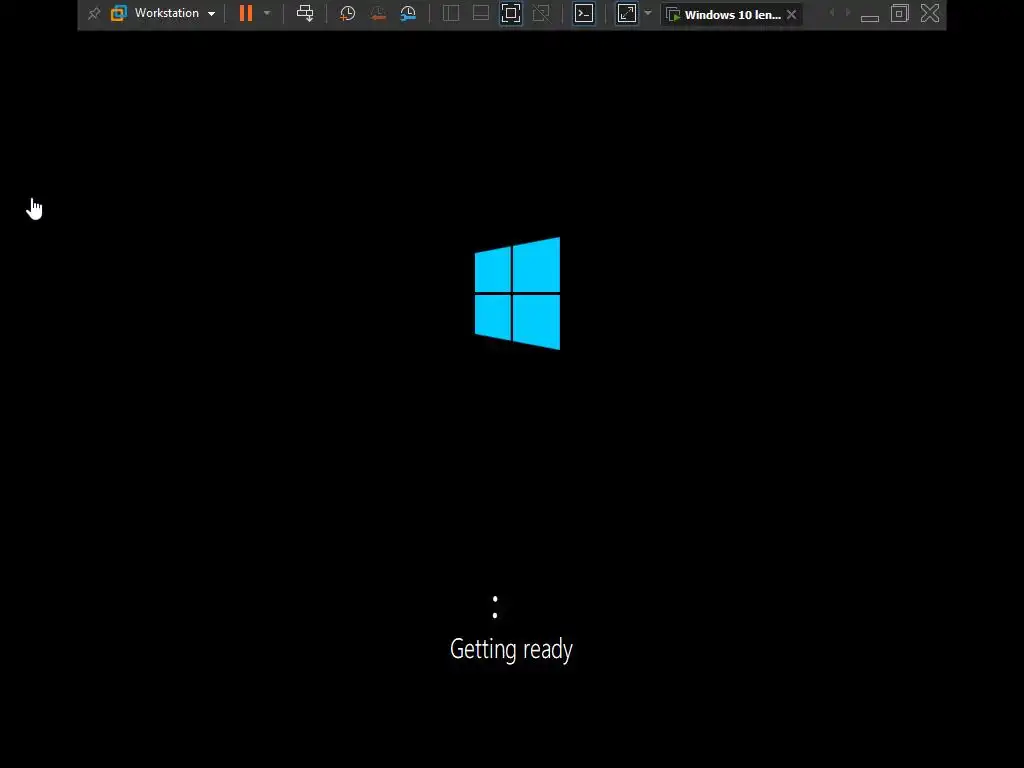The width and height of the screenshot is (1024, 768).
Task: Click the VMware Workstation logo icon
Action: pos(118,13)
